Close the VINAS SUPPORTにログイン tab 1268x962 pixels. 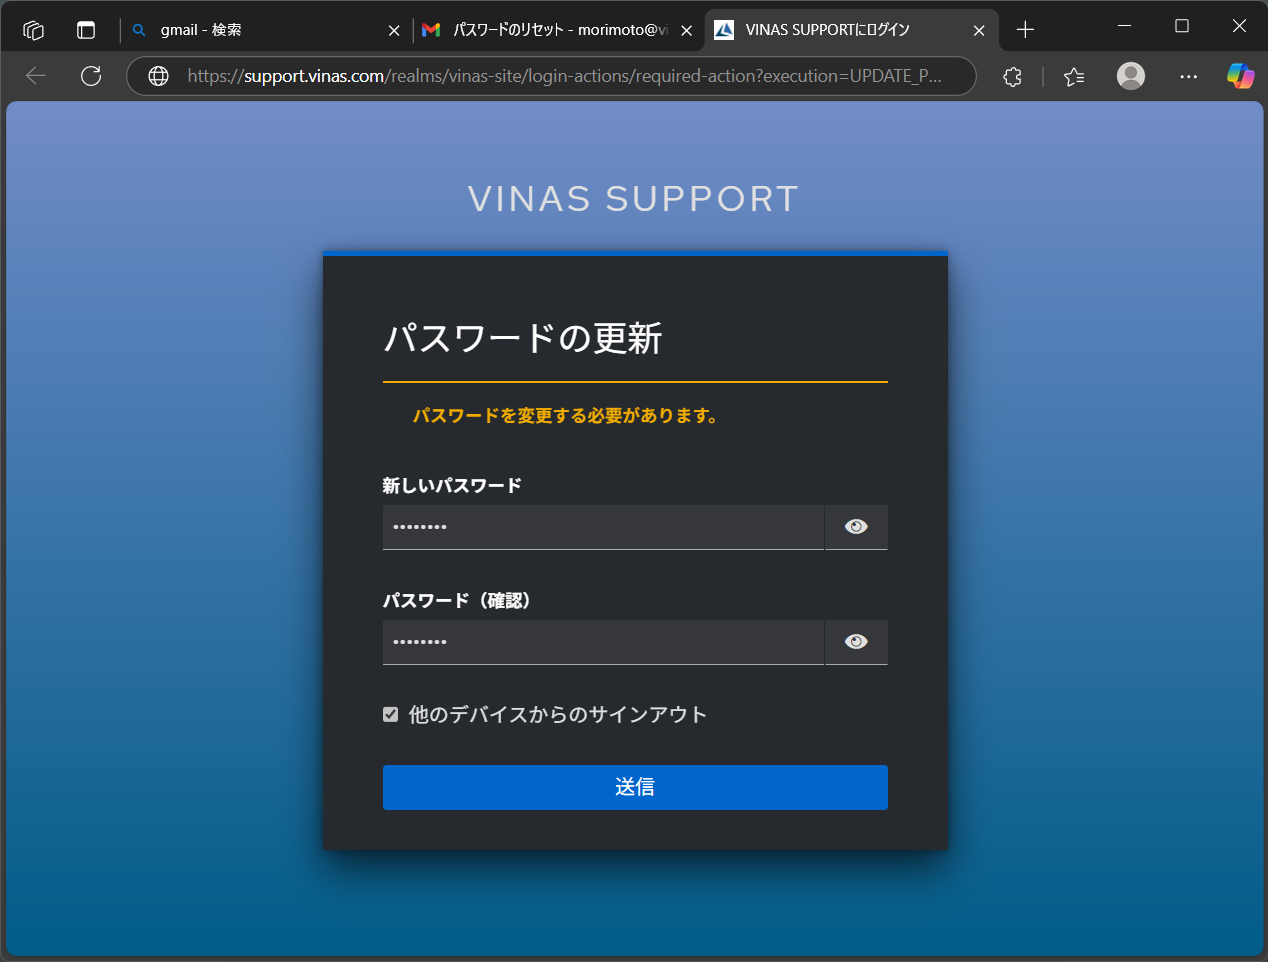[x=979, y=31]
